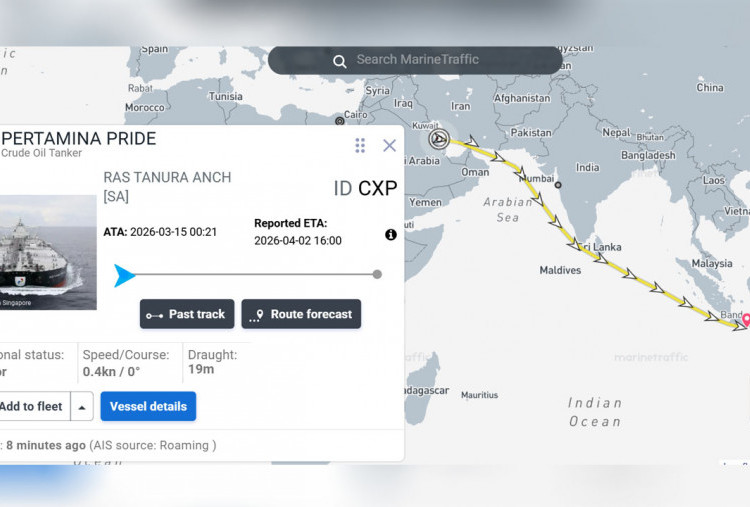Add vessel to fleet
The width and height of the screenshot is (750, 507).
33,406
